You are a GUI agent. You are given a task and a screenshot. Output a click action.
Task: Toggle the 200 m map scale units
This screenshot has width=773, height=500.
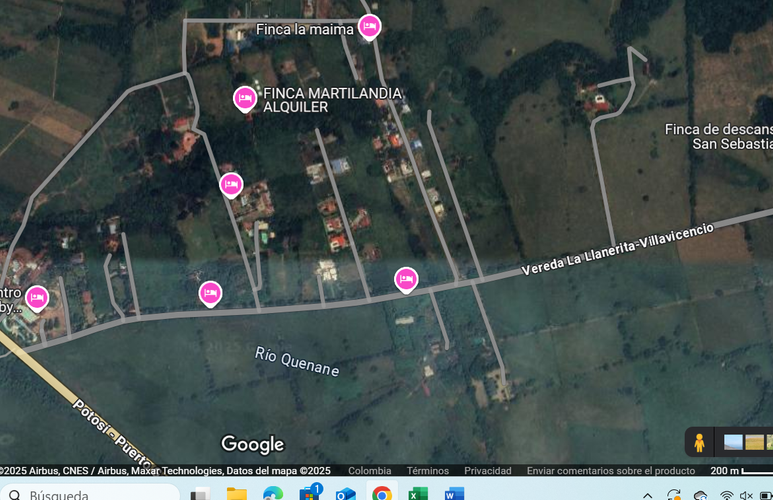tap(741, 470)
